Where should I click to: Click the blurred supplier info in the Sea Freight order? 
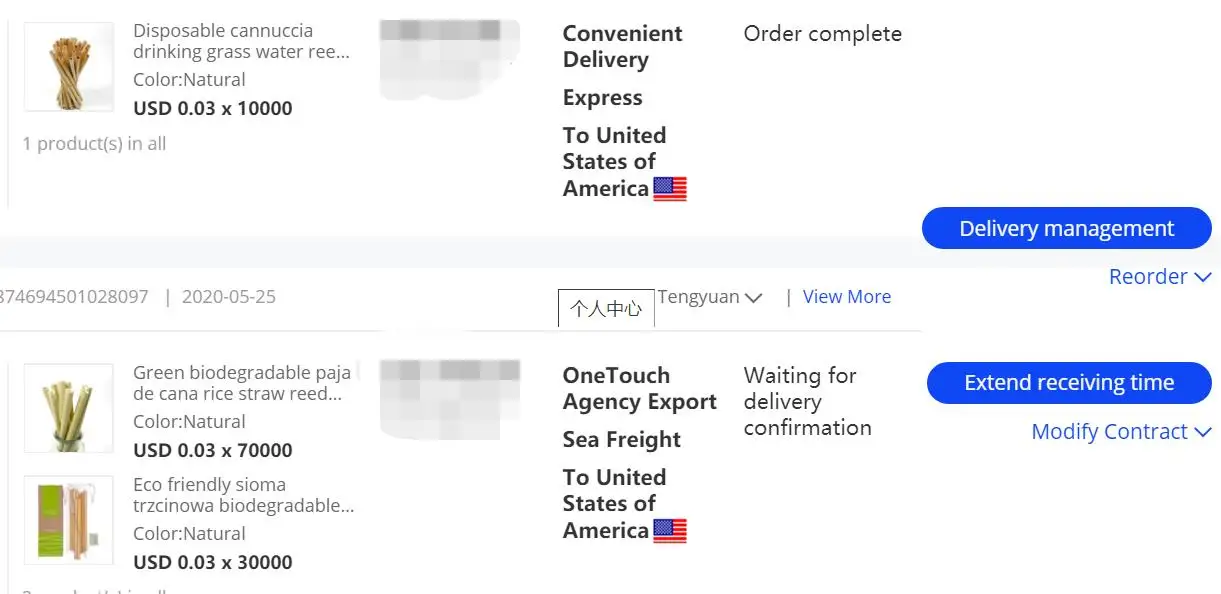coord(450,398)
